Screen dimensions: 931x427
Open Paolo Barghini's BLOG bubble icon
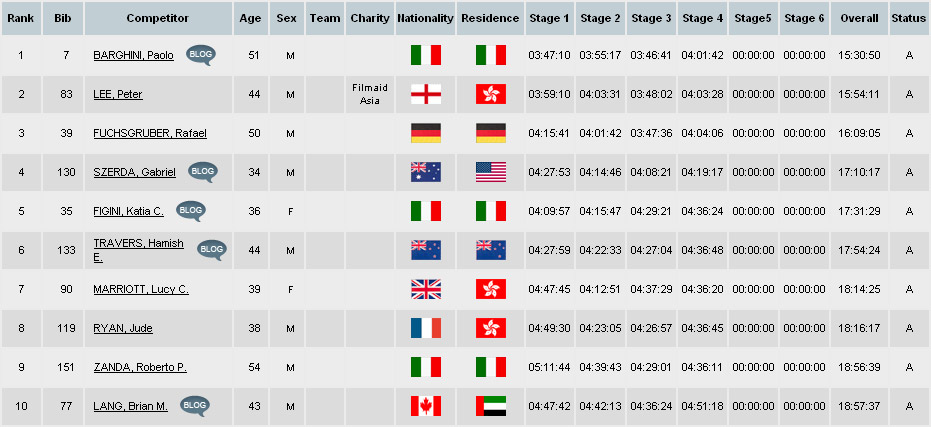[x=201, y=55]
